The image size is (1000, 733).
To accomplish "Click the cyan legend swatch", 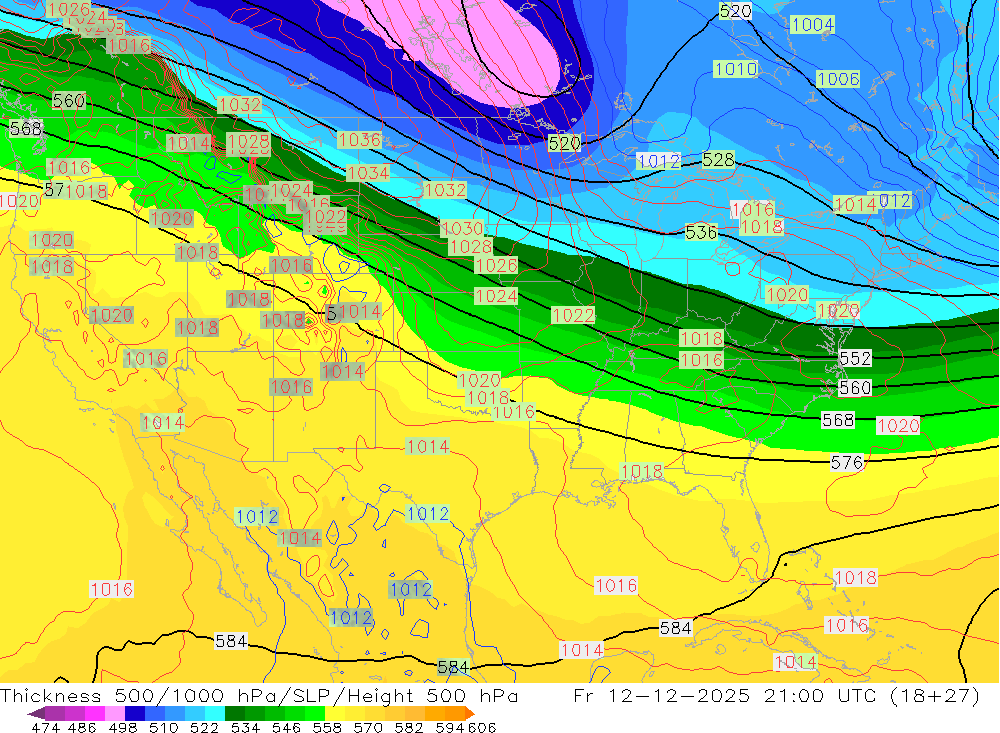I will [x=214, y=714].
